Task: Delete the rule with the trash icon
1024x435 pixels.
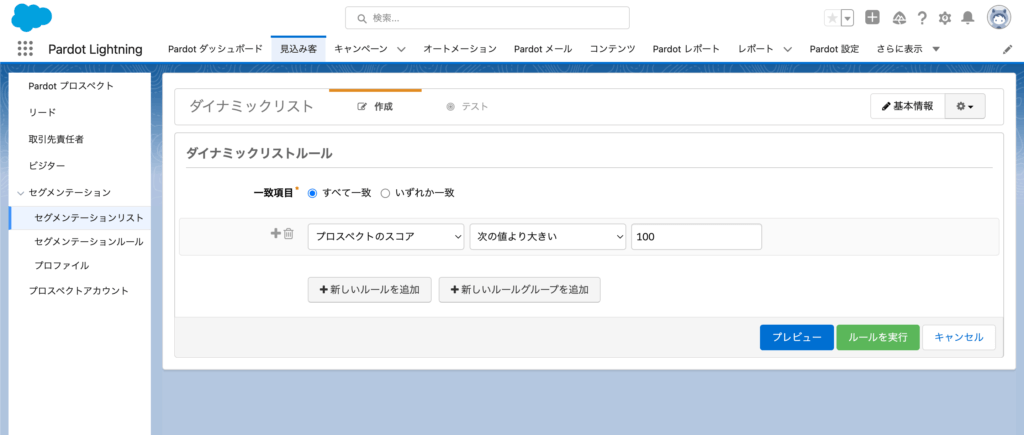Action: [289, 233]
